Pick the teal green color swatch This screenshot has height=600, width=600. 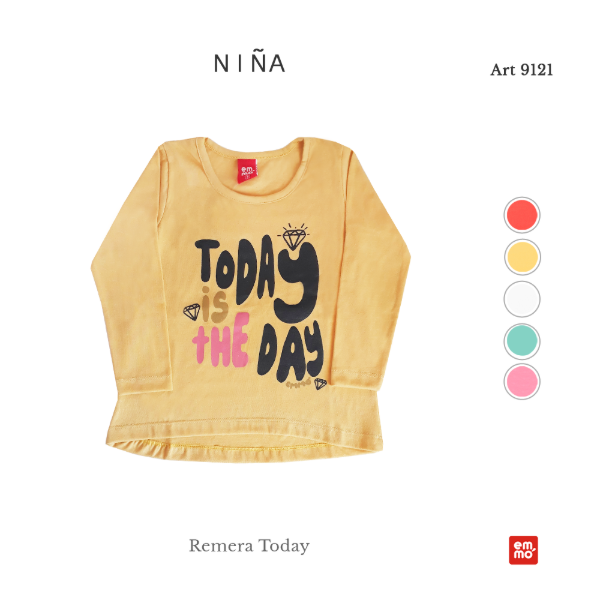pos(522,341)
